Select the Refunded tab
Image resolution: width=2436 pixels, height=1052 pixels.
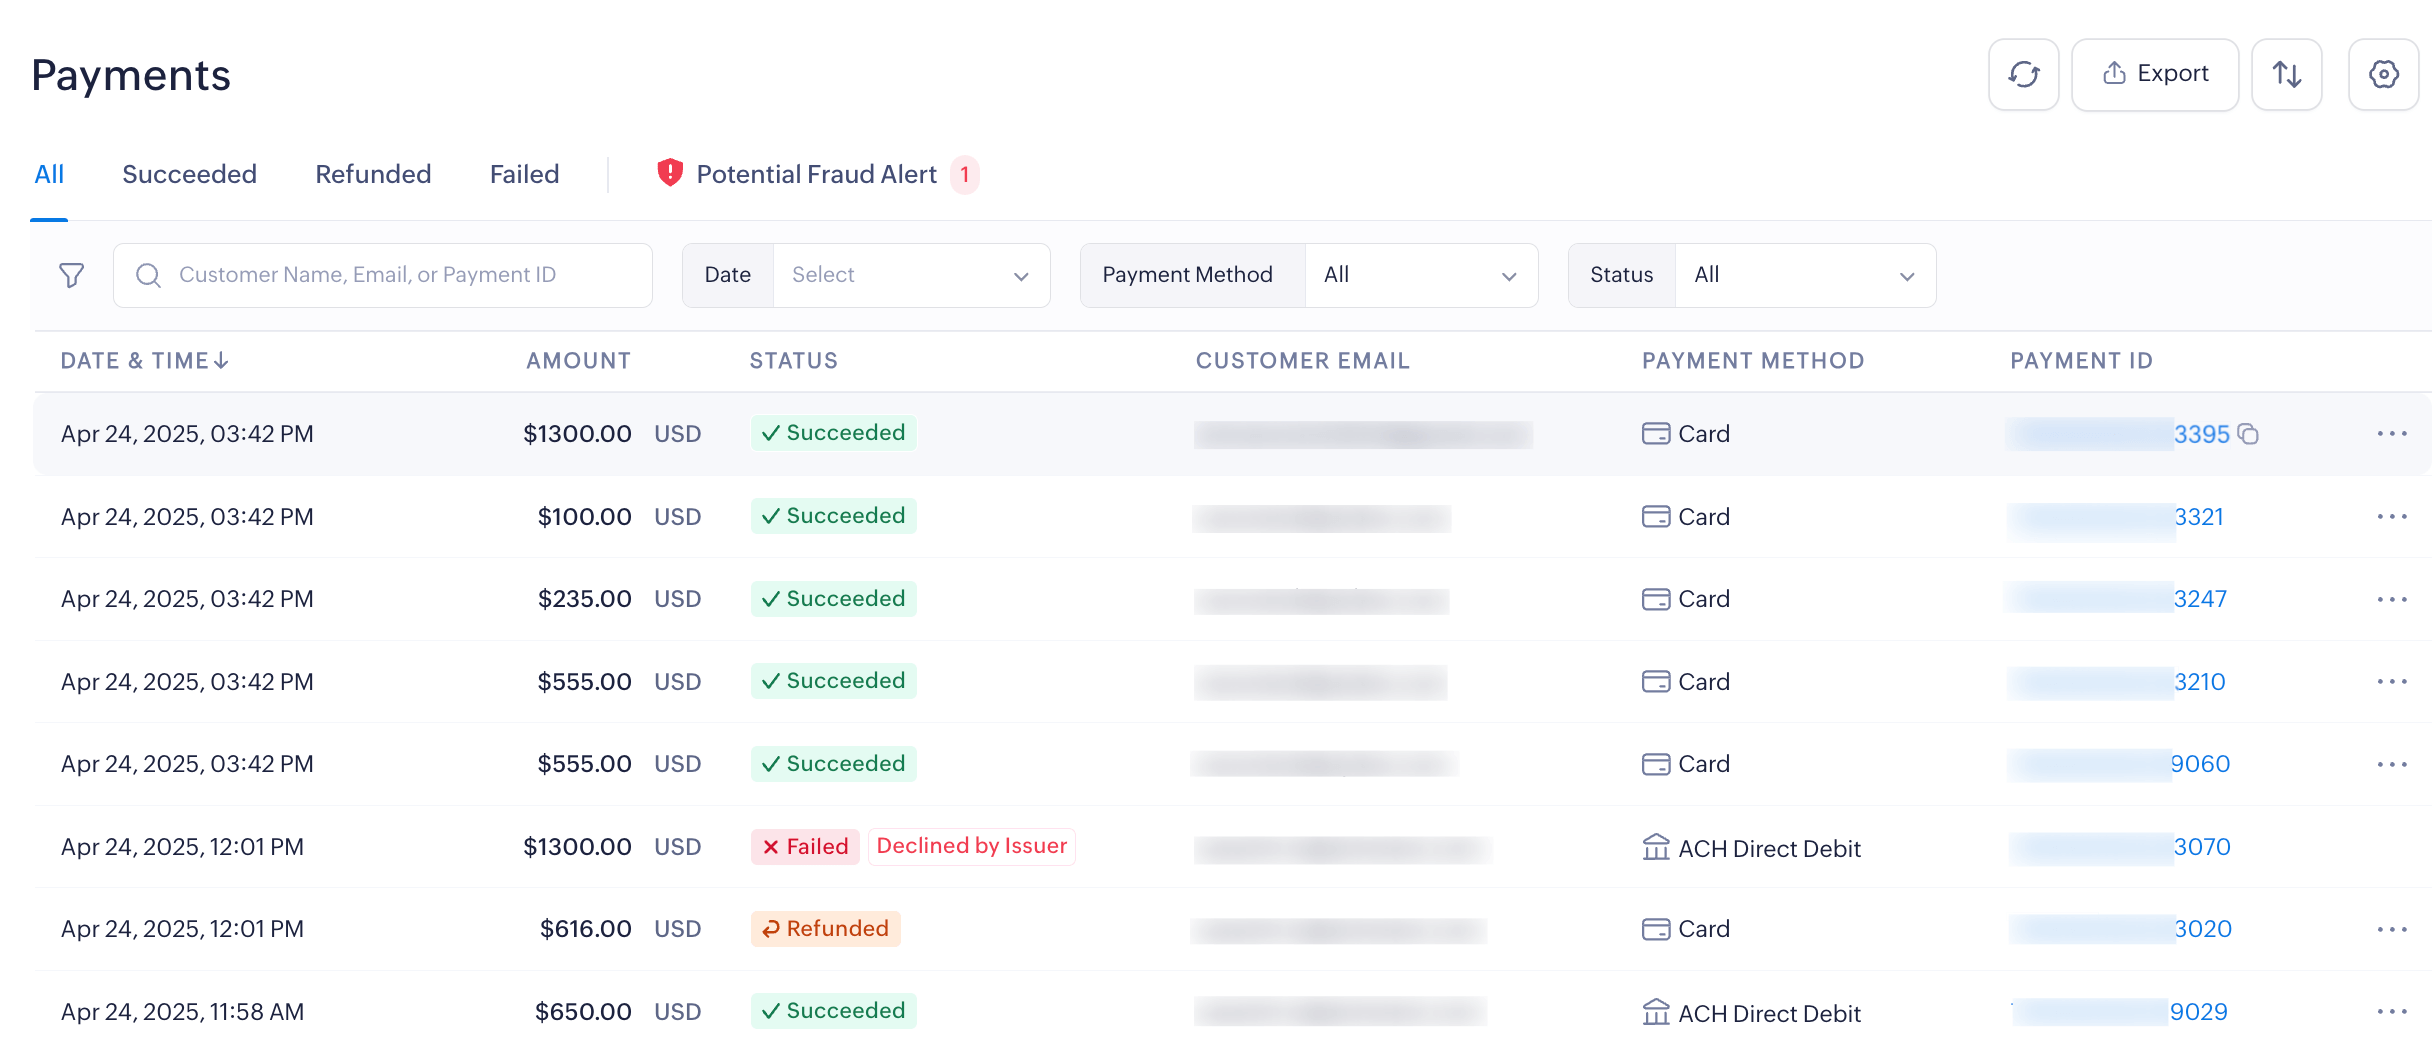pyautogui.click(x=372, y=173)
